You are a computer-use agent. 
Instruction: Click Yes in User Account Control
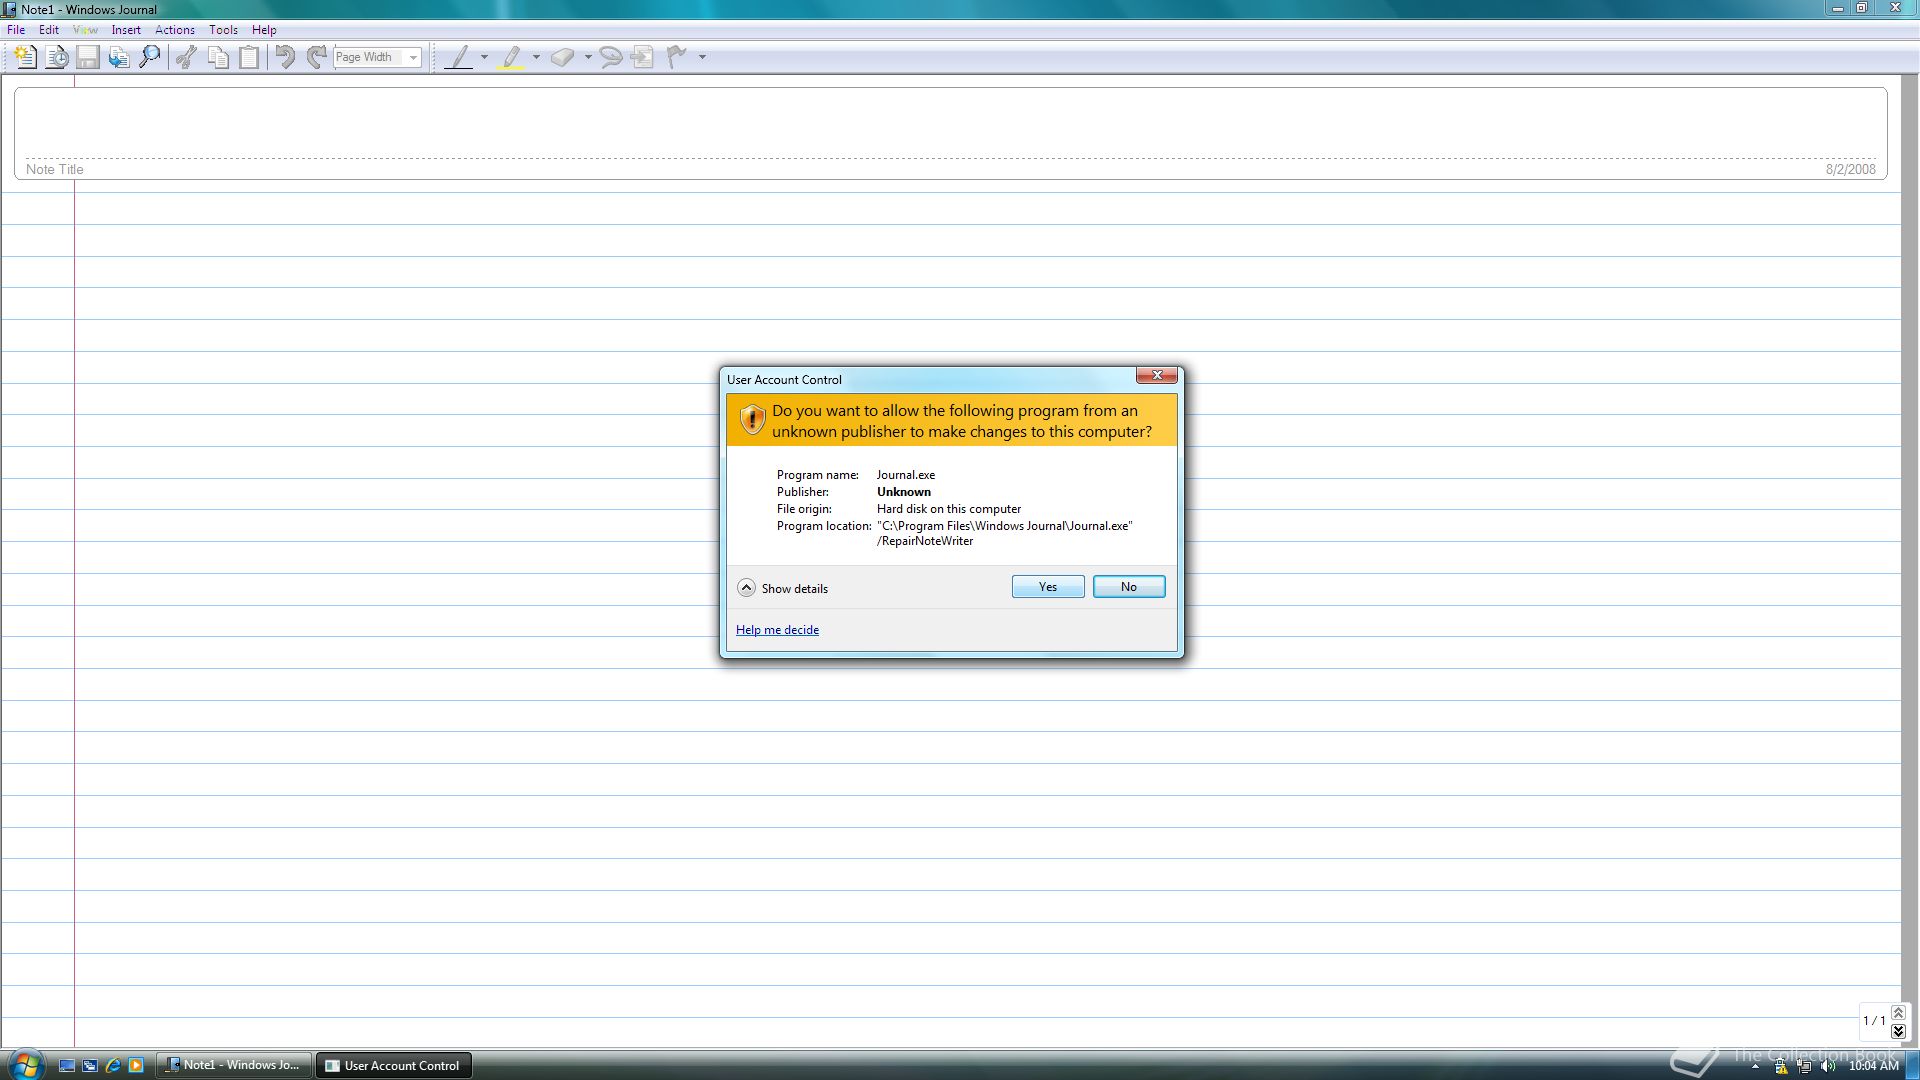[x=1048, y=587]
